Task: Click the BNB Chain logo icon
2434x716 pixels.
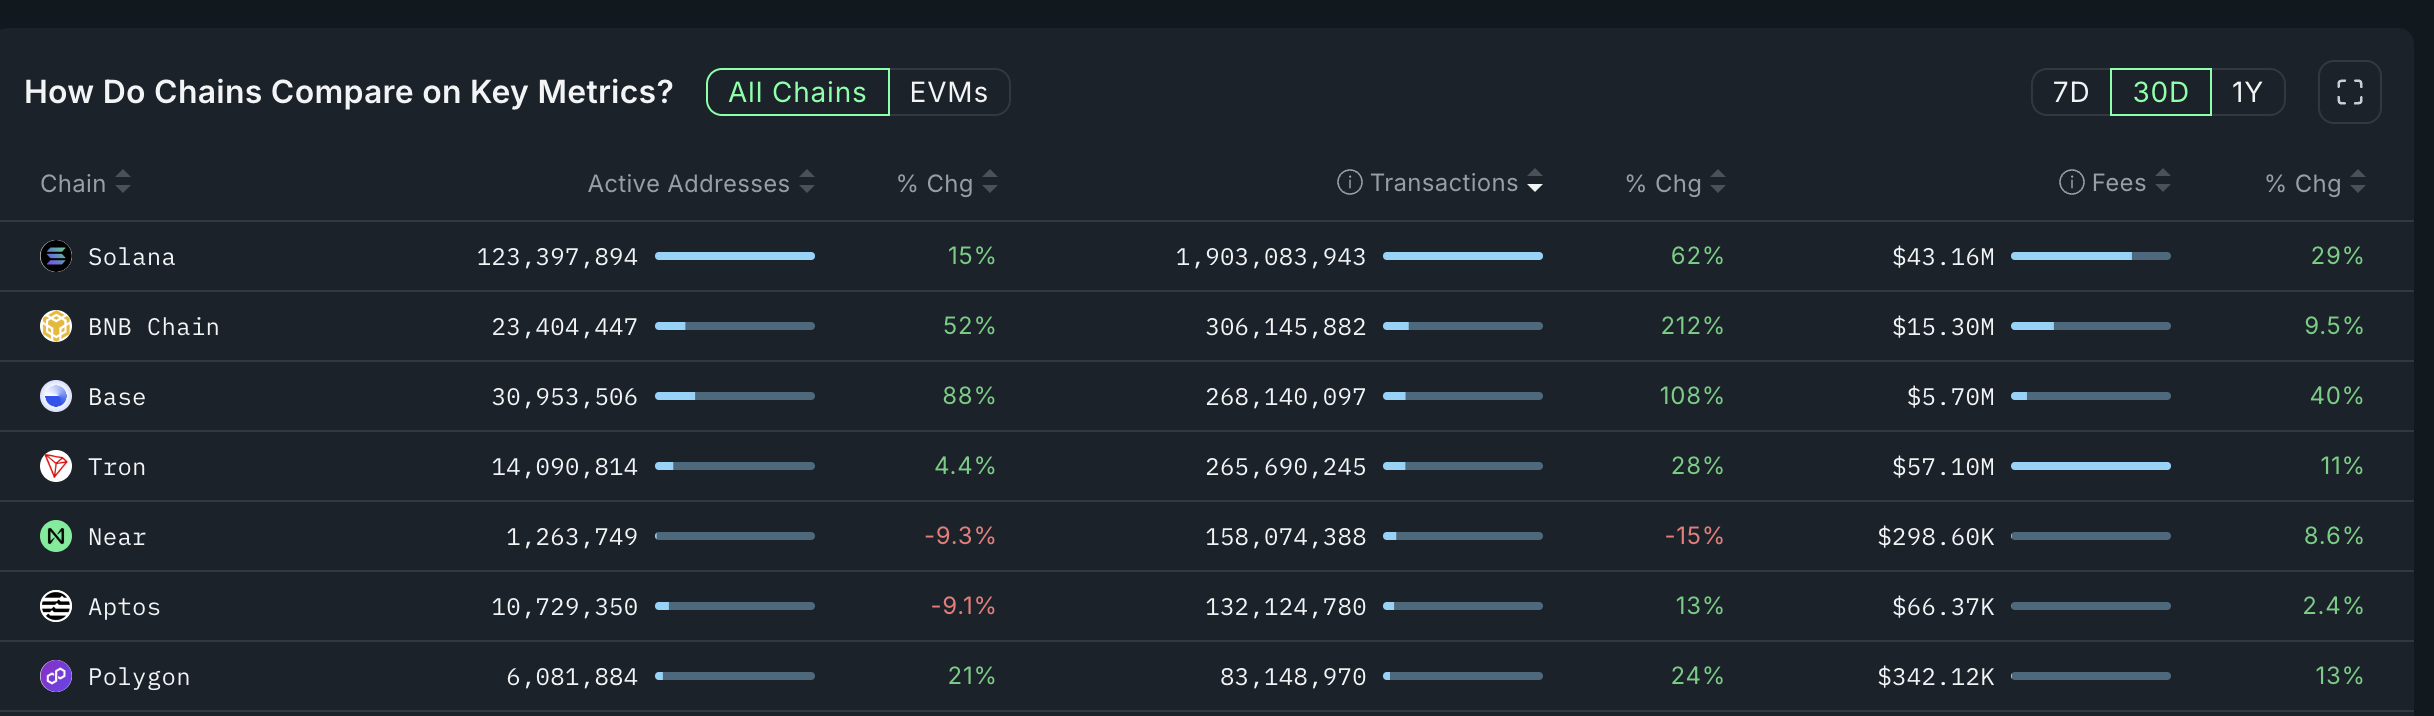Action: tap(56, 326)
